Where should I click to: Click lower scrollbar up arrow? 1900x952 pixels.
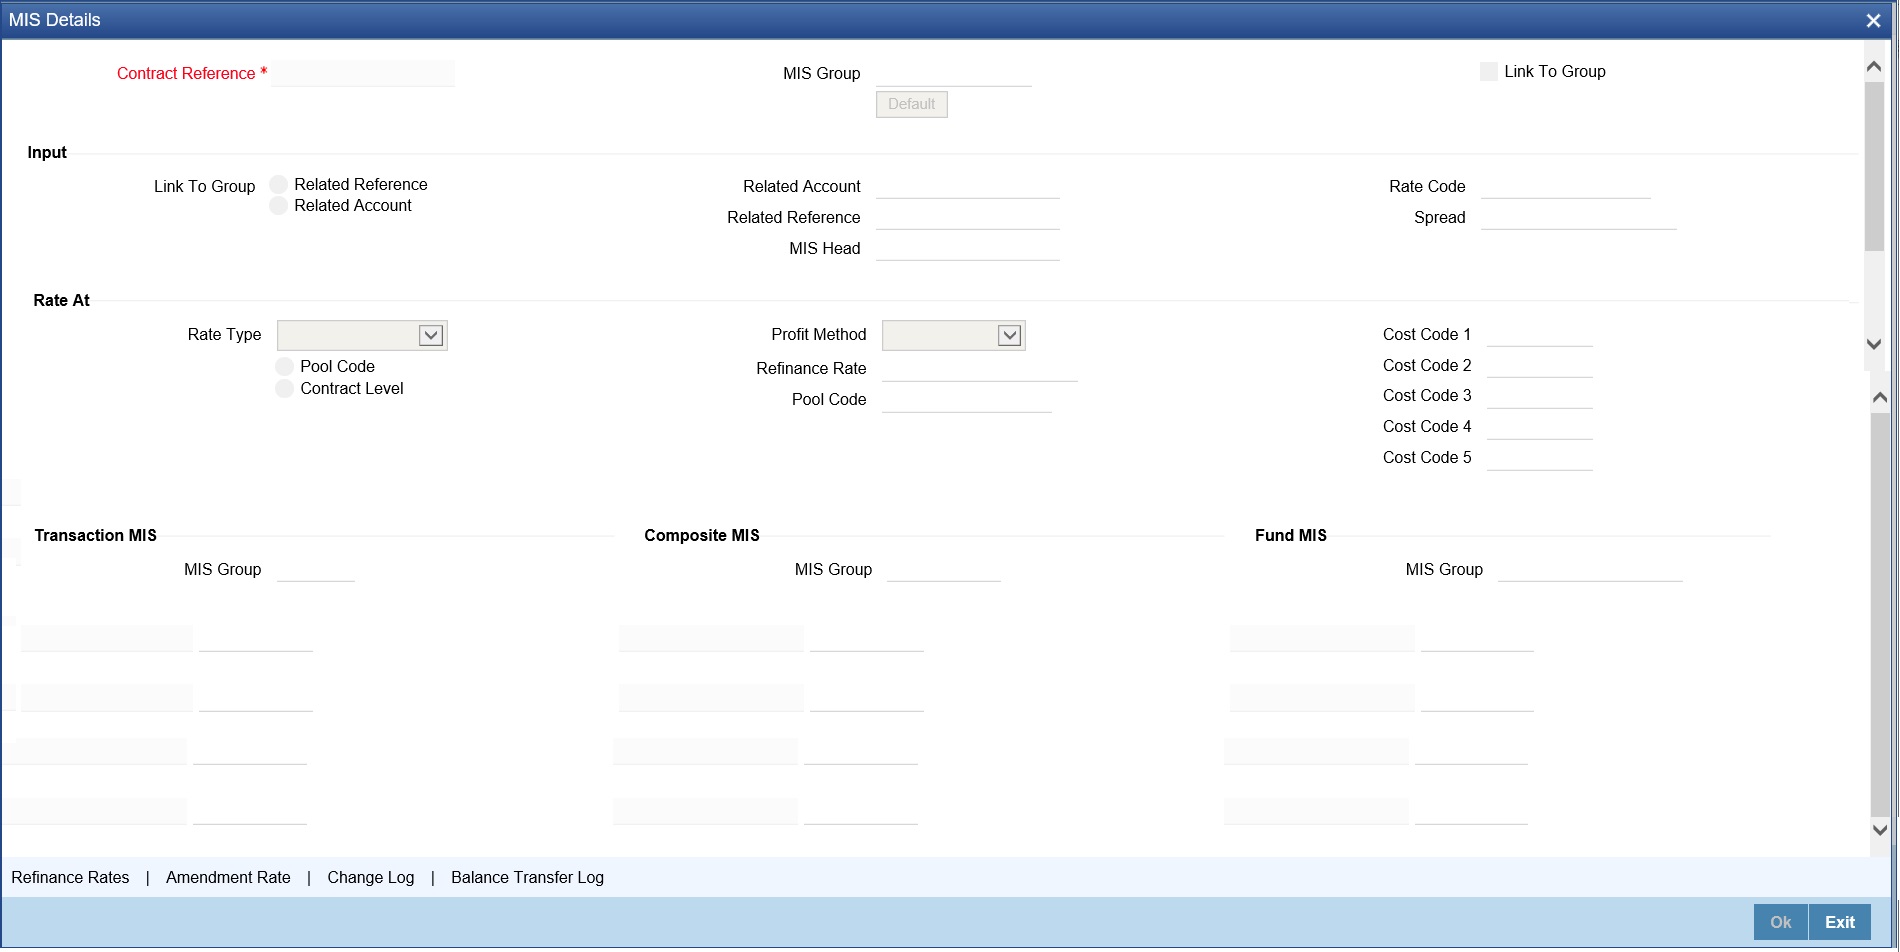point(1880,398)
